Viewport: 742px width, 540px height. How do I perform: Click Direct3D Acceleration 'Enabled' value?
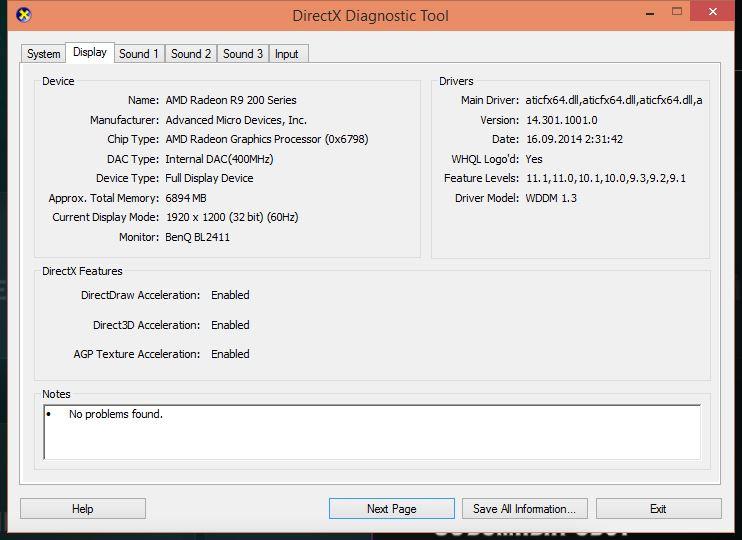(x=230, y=325)
